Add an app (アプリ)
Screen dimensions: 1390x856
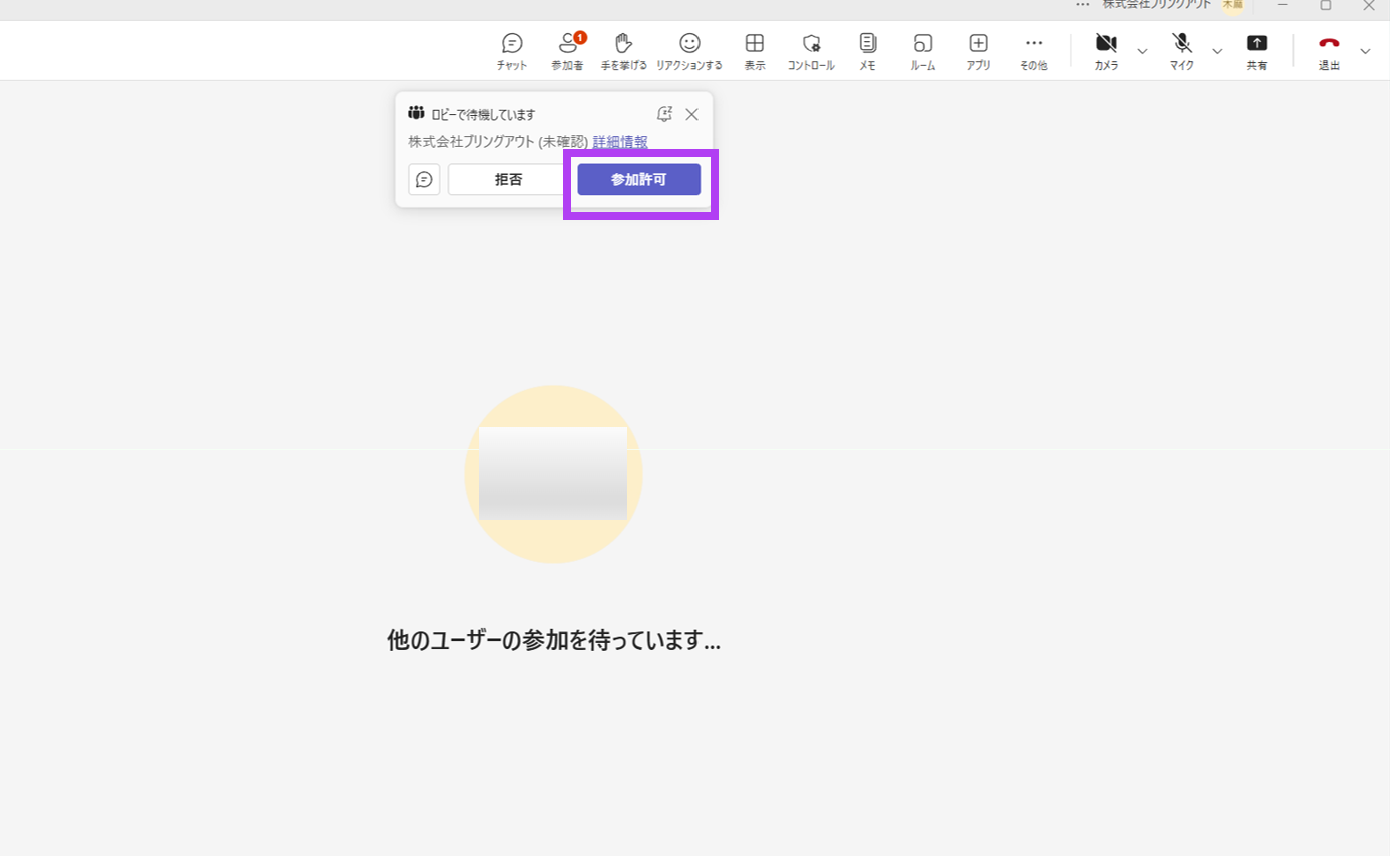pyautogui.click(x=979, y=52)
